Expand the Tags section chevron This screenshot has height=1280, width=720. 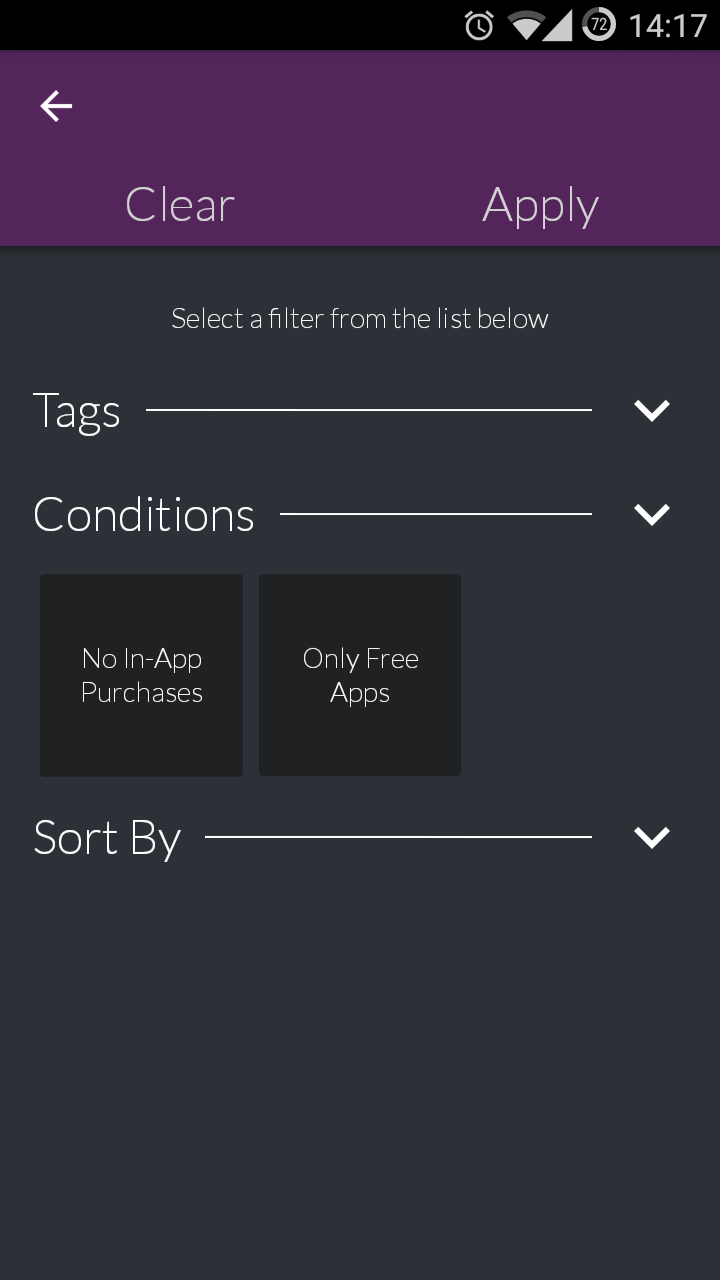click(652, 410)
